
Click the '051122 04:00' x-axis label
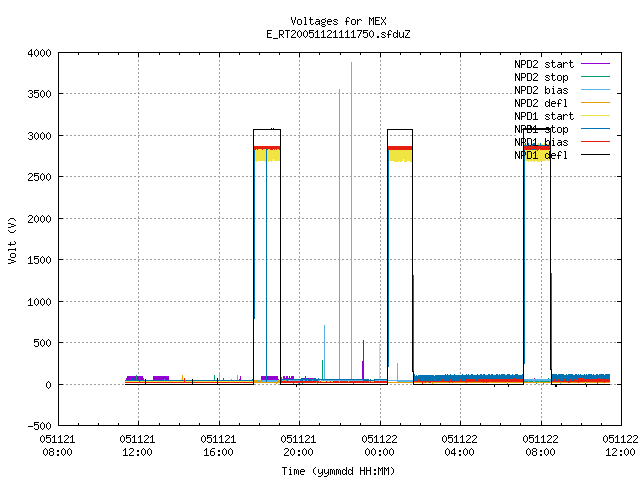460,446
